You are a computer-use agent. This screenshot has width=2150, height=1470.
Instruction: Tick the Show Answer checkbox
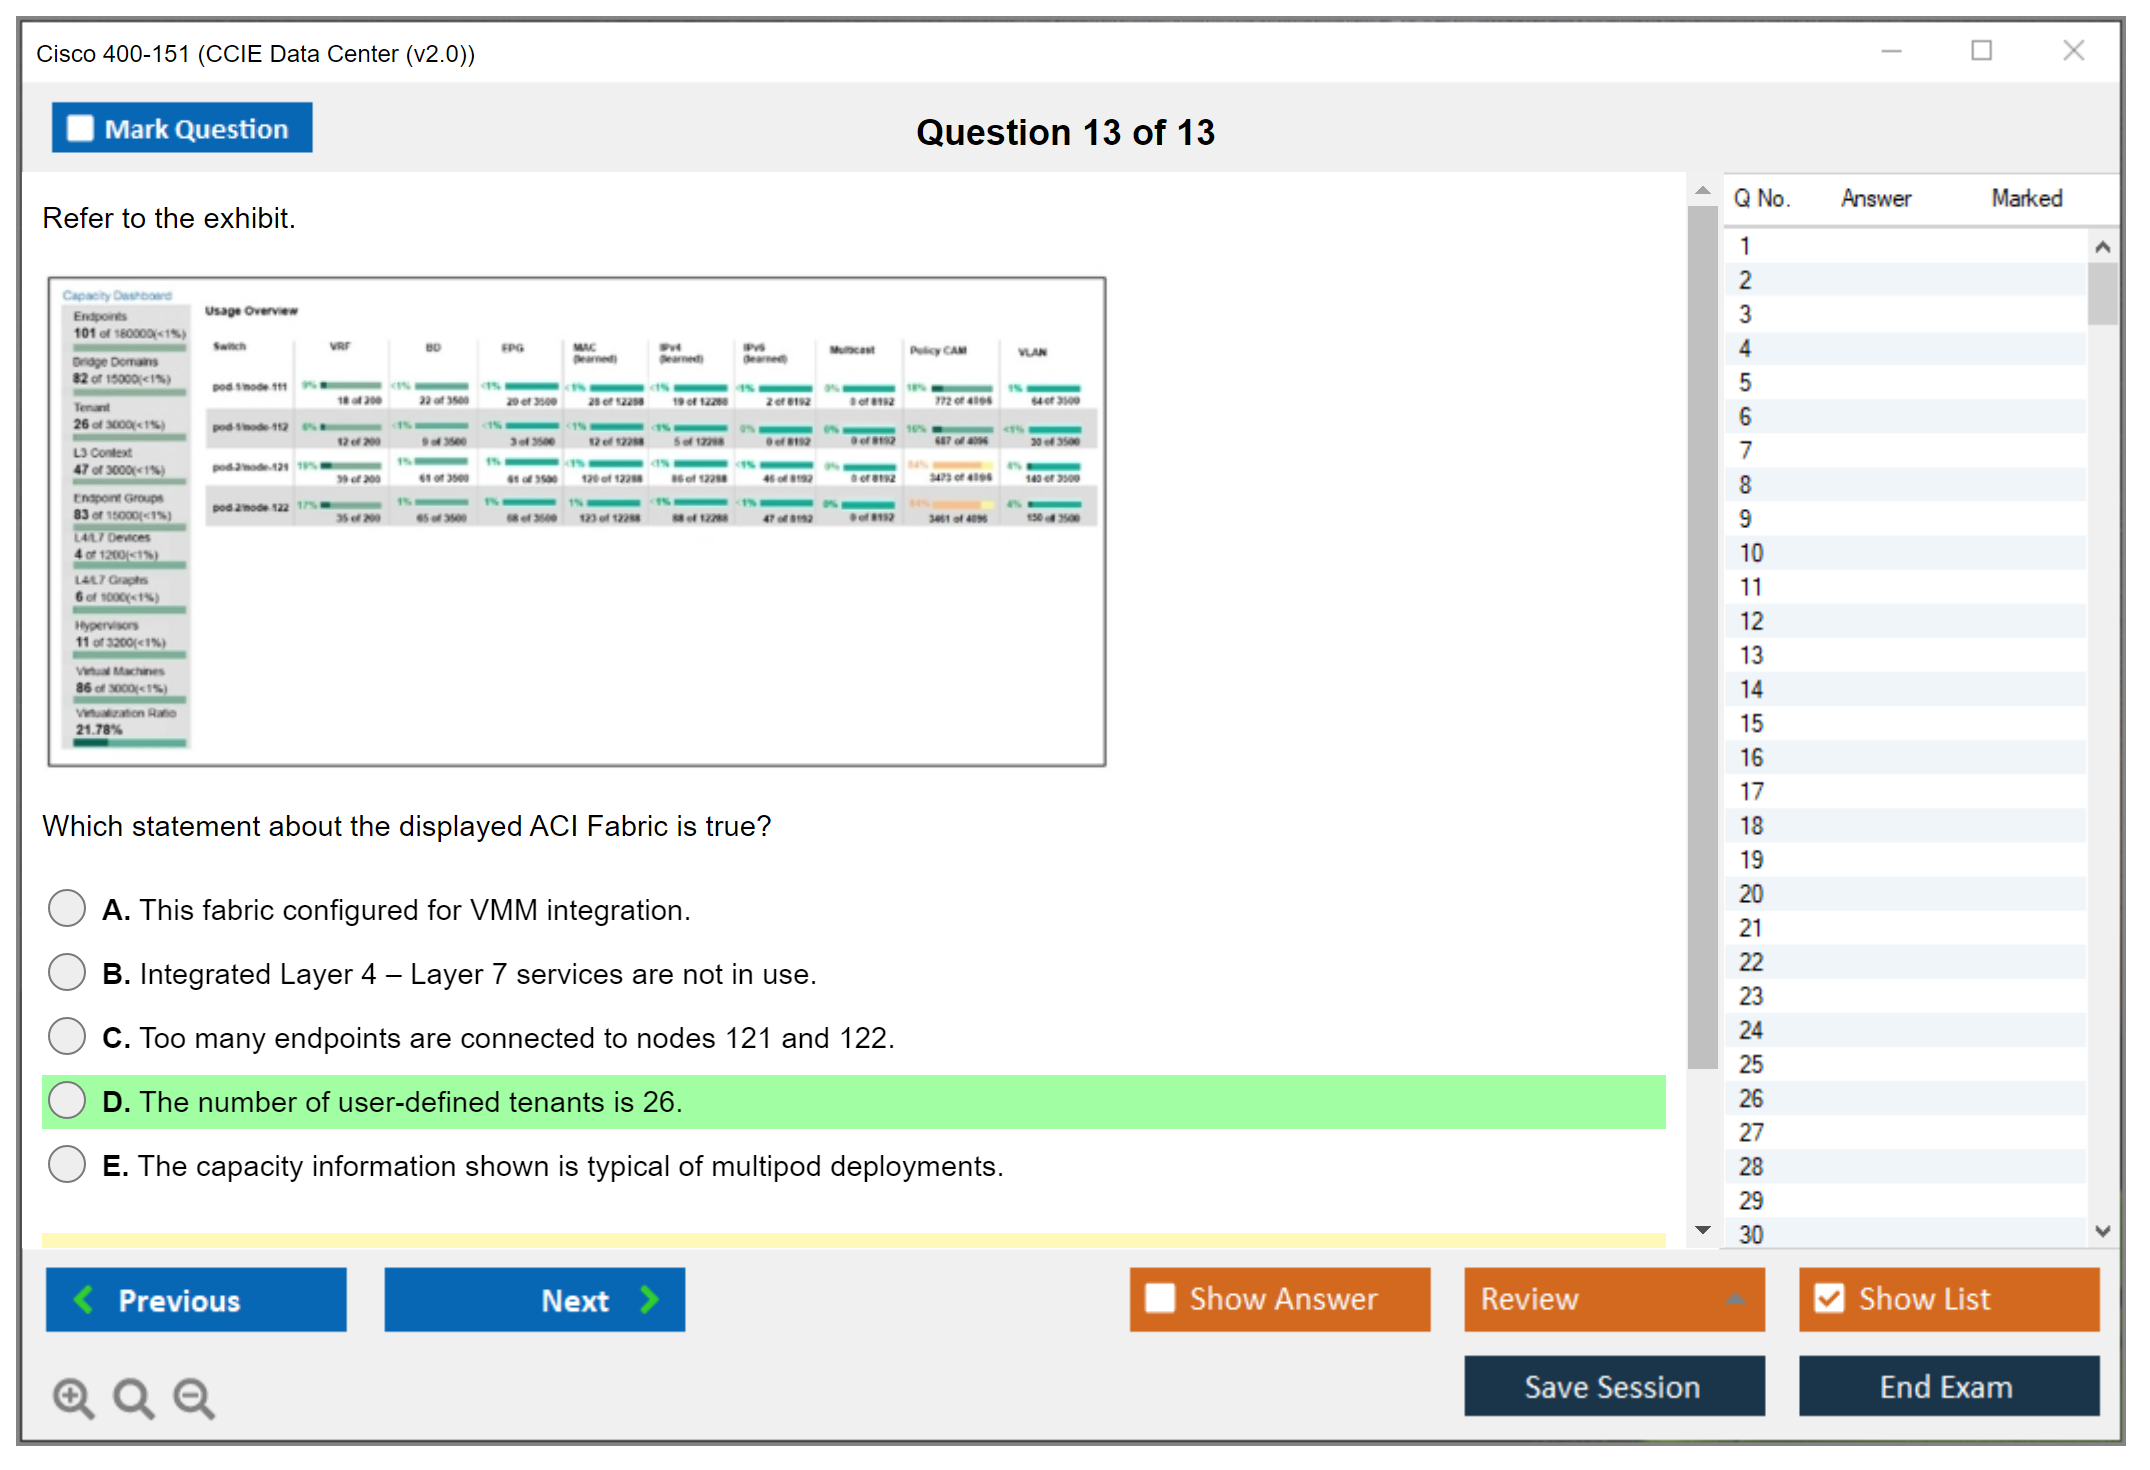(x=1160, y=1298)
